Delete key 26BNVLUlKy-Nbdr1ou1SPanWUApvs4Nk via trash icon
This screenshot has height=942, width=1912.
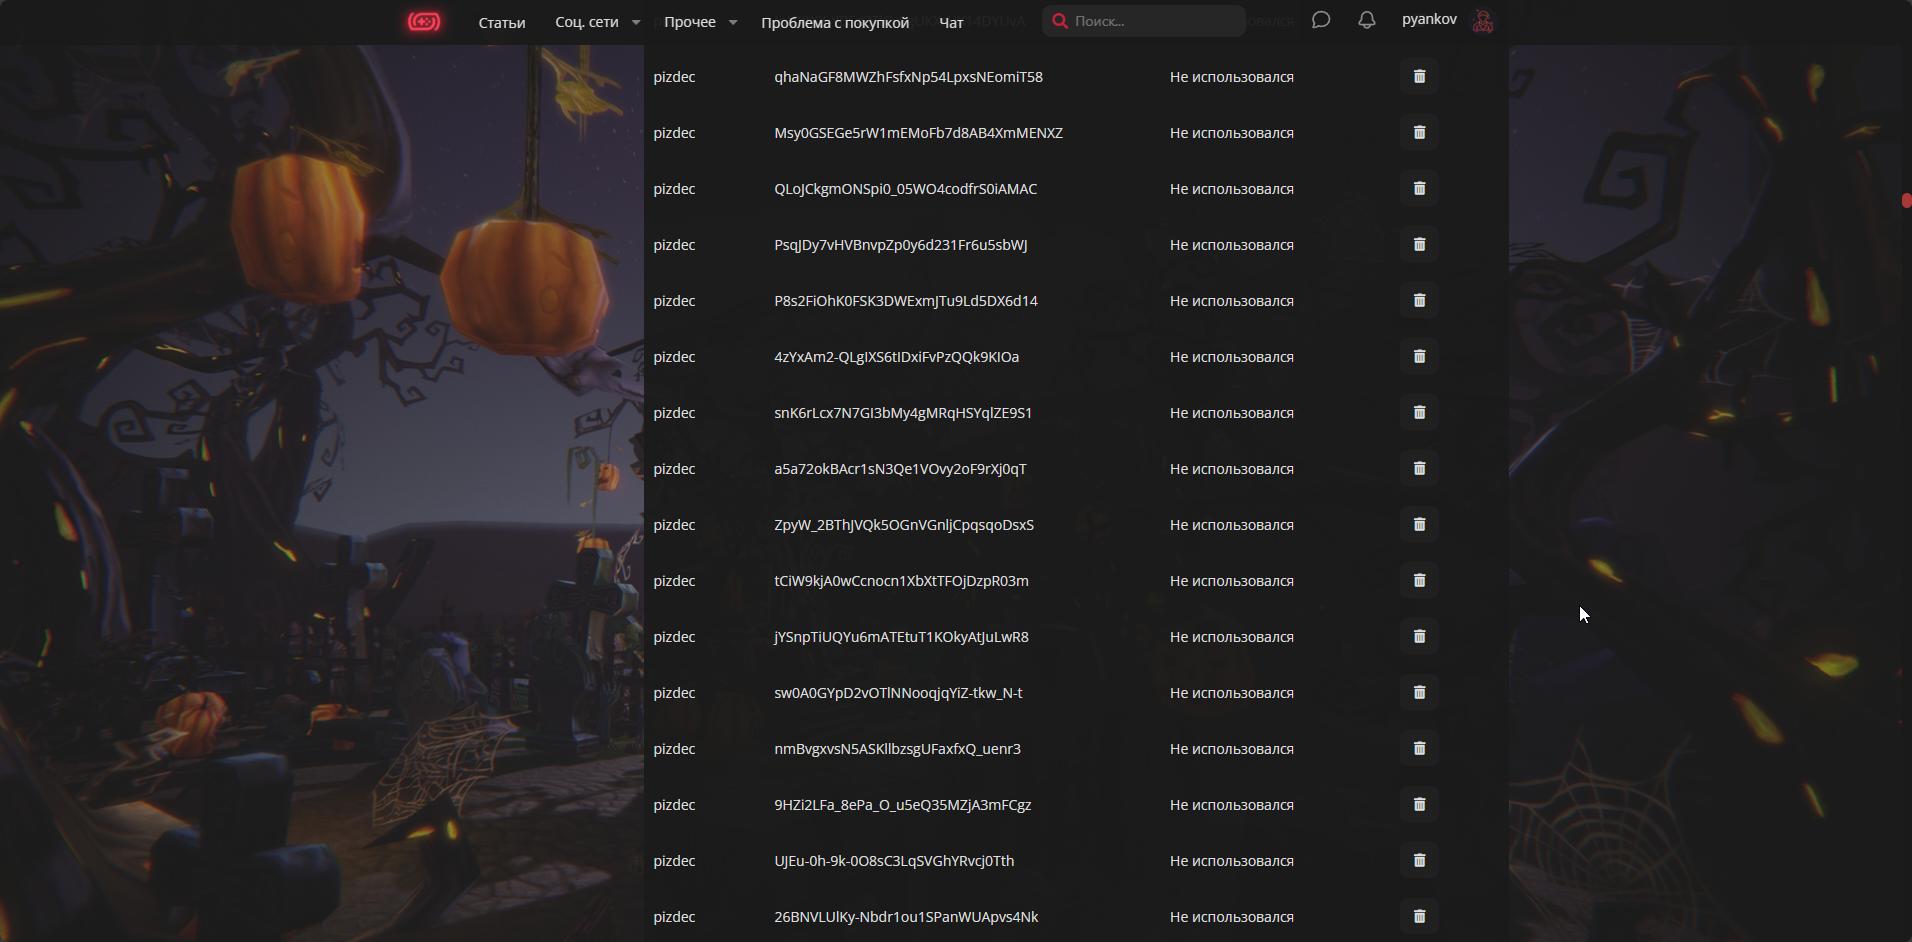pos(1419,917)
